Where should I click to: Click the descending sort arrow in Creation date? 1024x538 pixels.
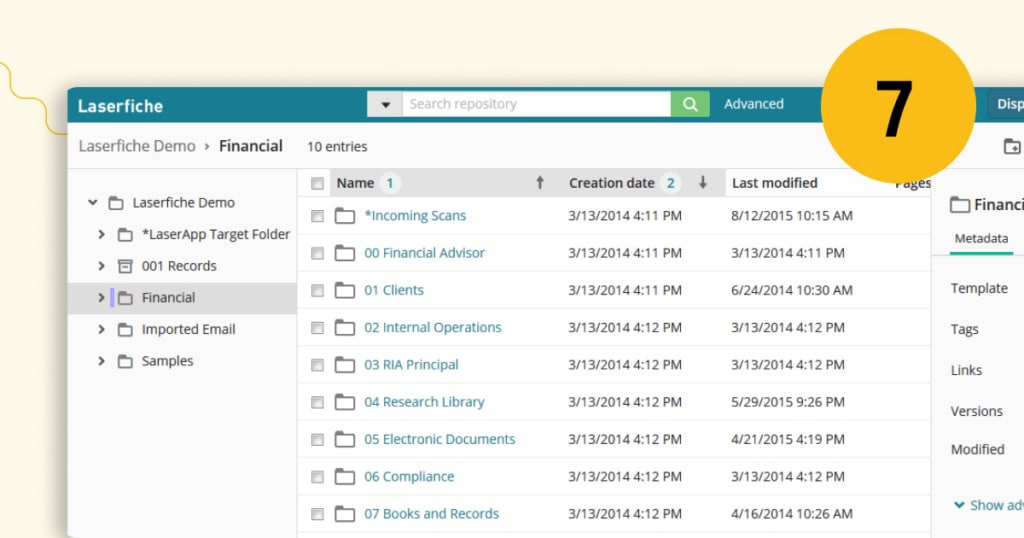coord(703,183)
